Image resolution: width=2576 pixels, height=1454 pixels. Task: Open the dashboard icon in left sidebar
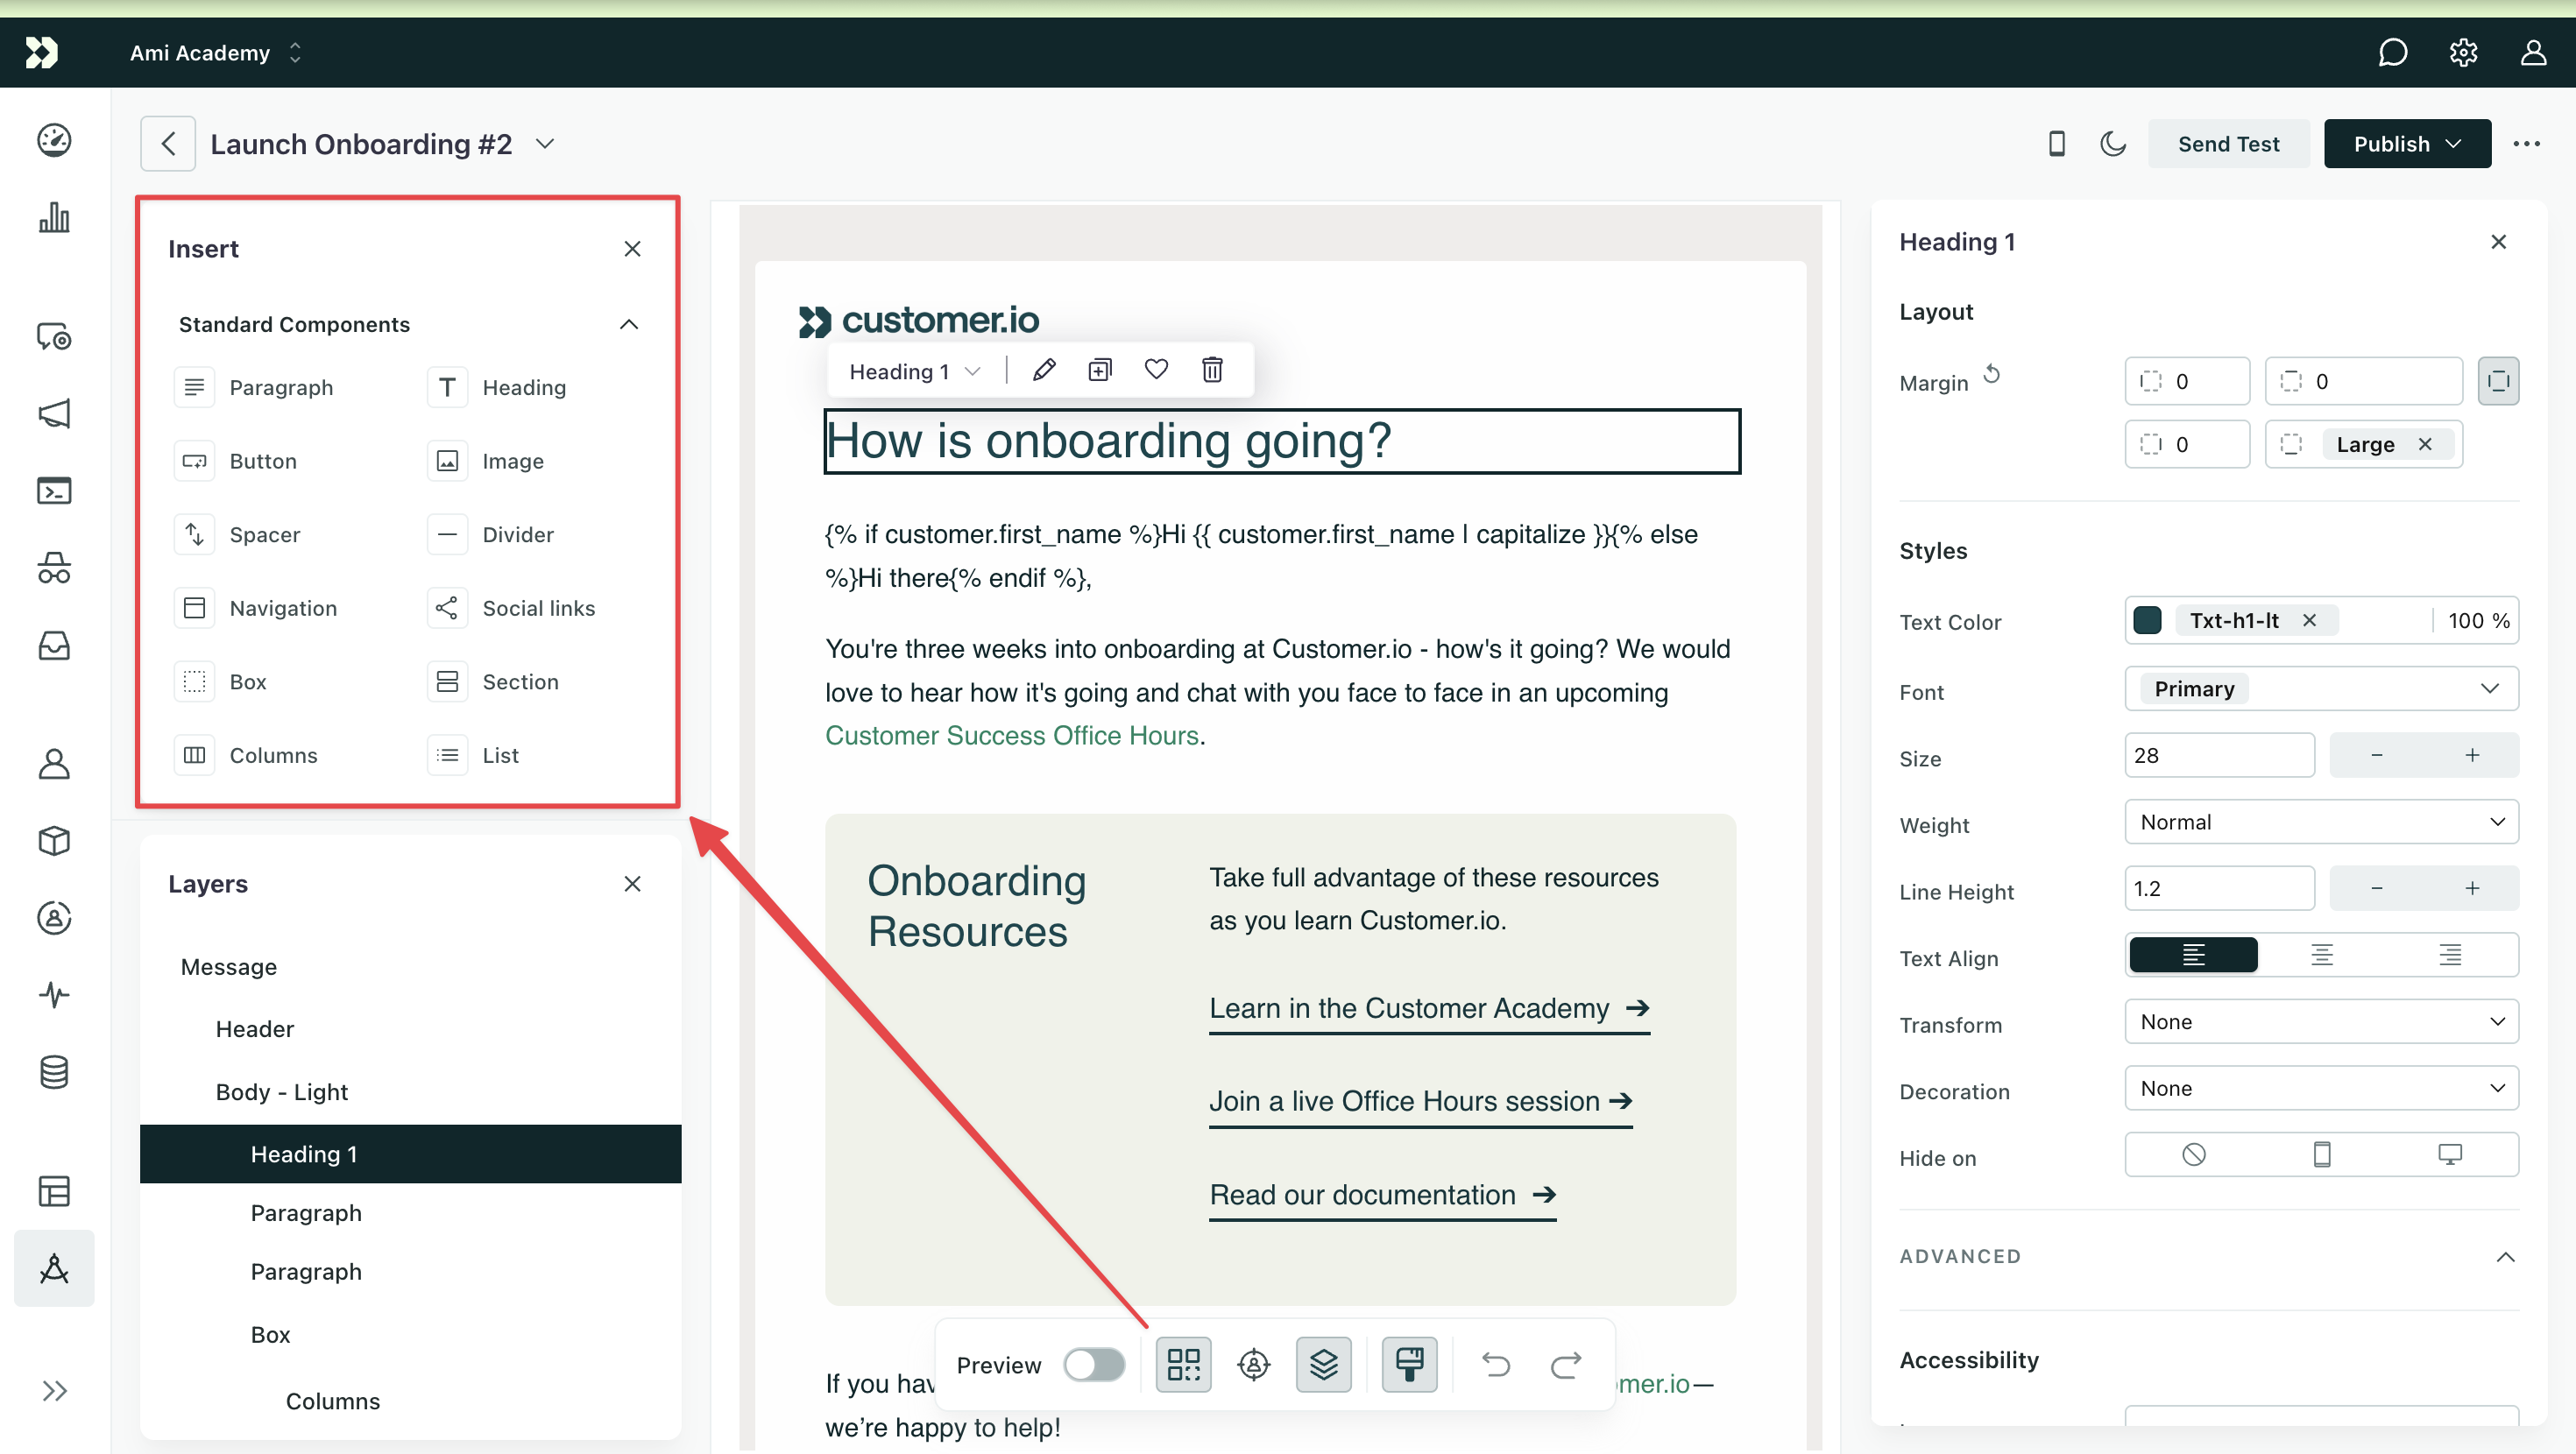point(54,140)
